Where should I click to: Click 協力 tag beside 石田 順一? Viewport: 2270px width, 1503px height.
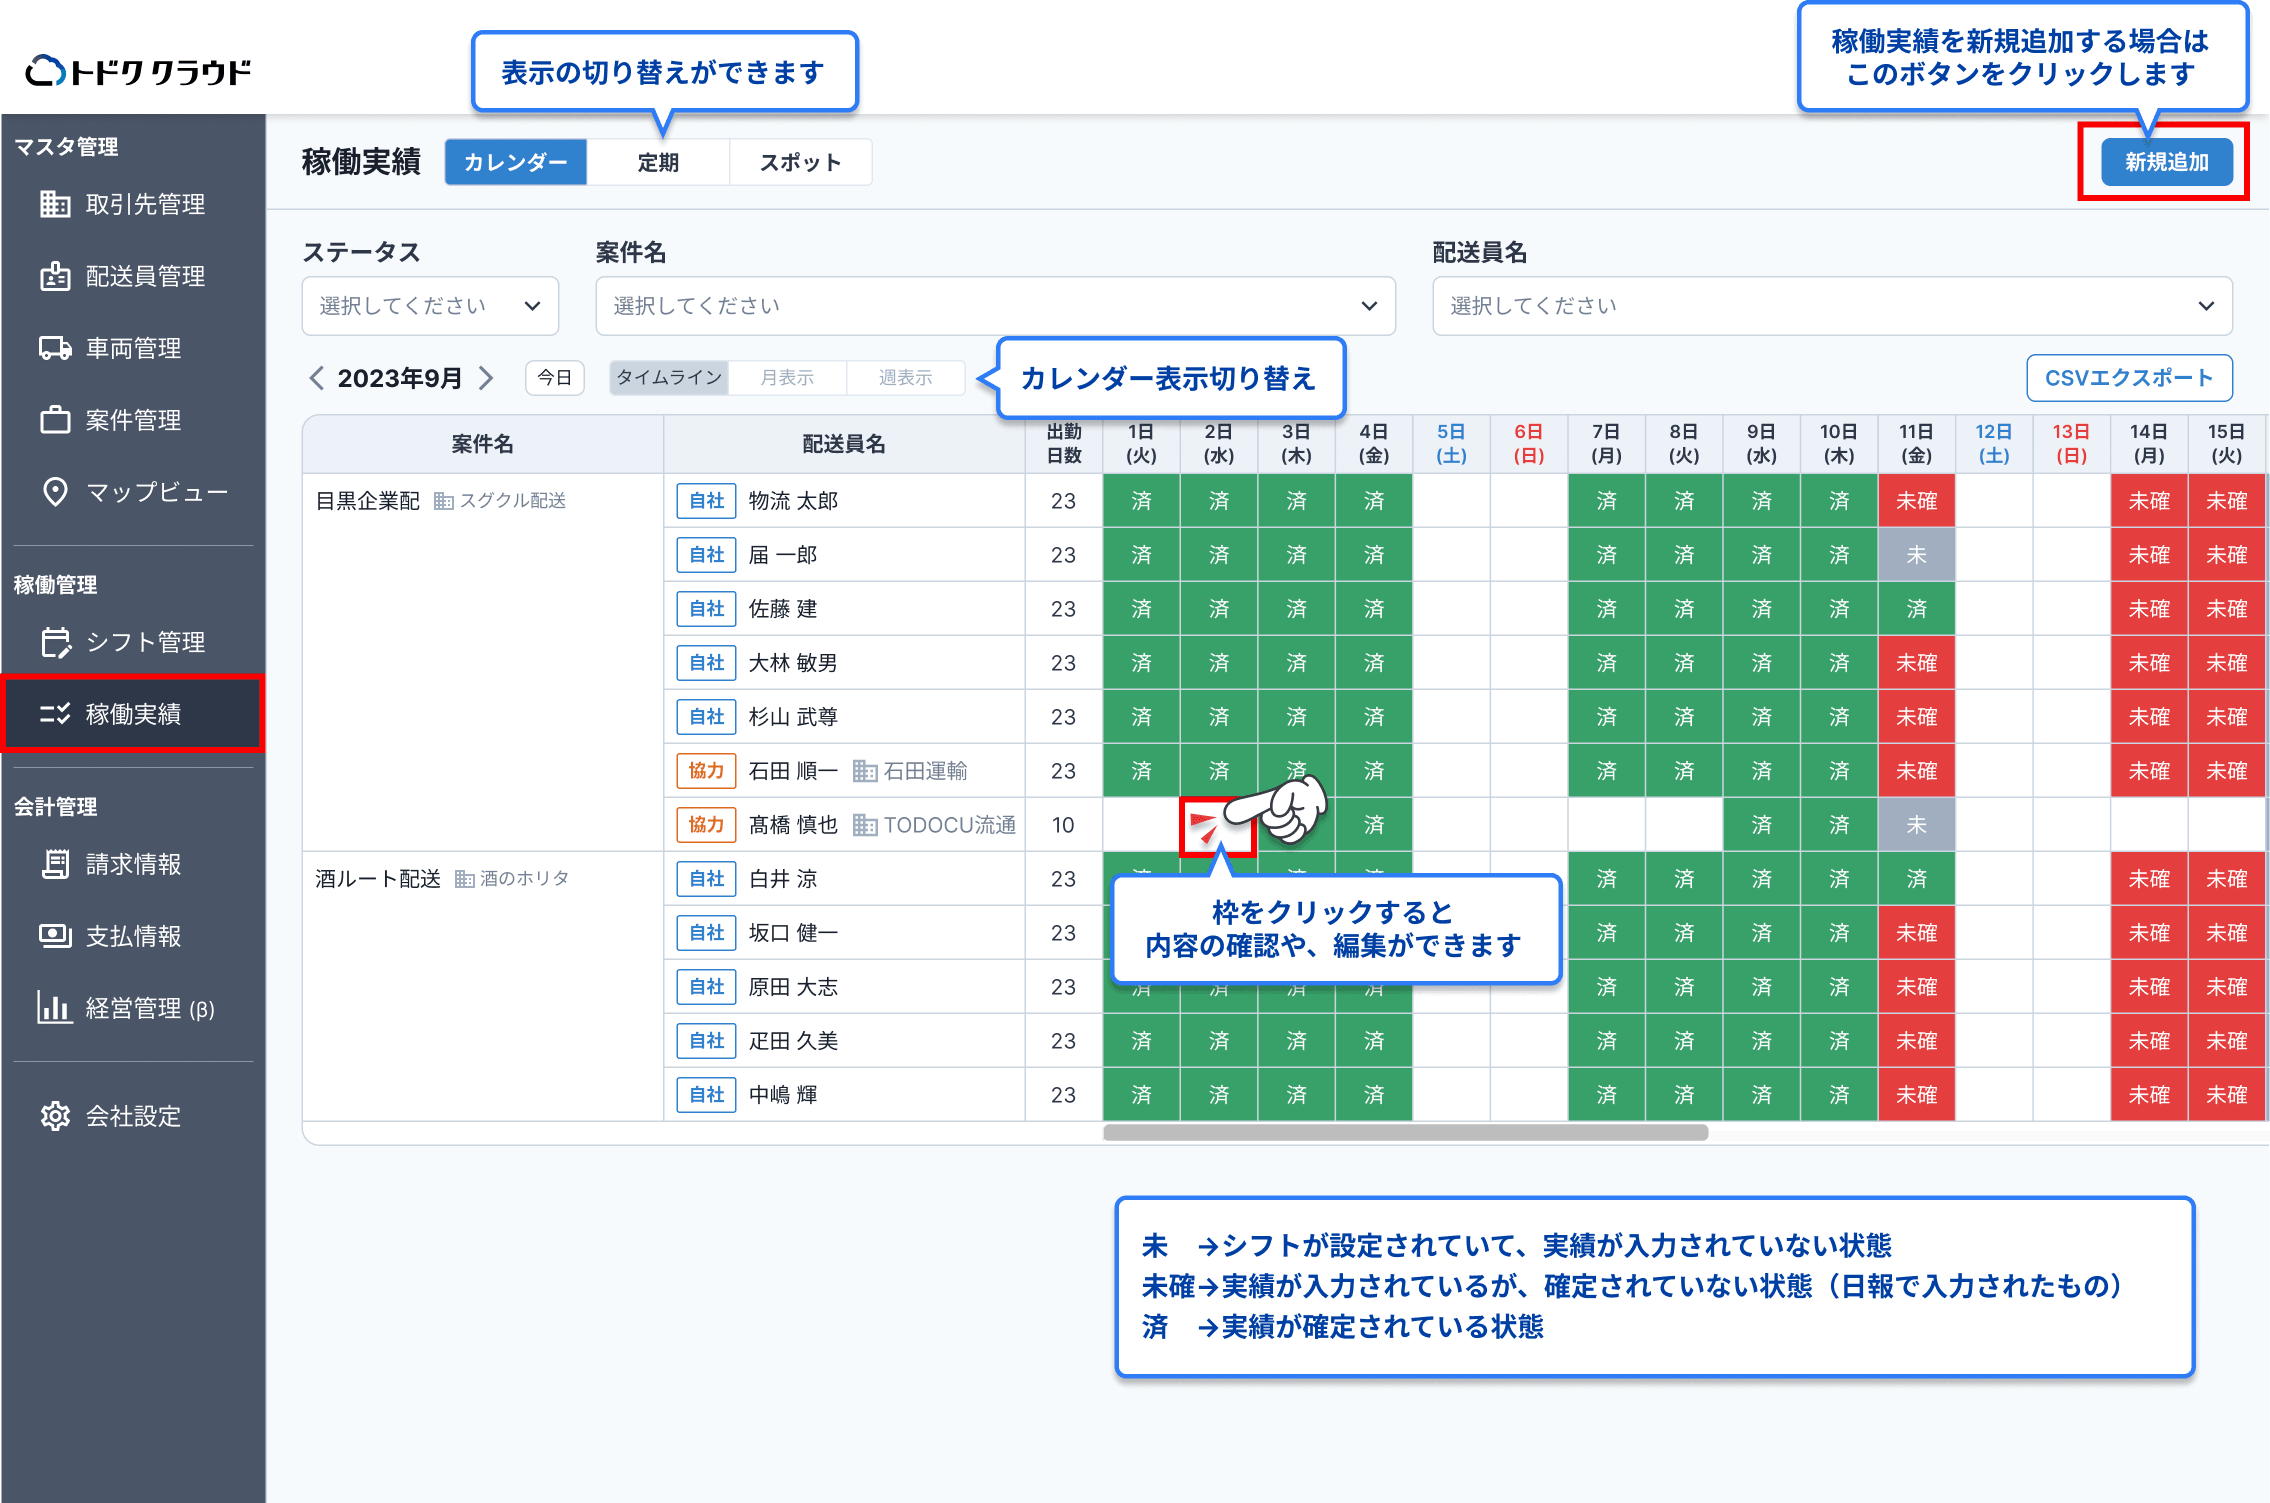click(706, 771)
